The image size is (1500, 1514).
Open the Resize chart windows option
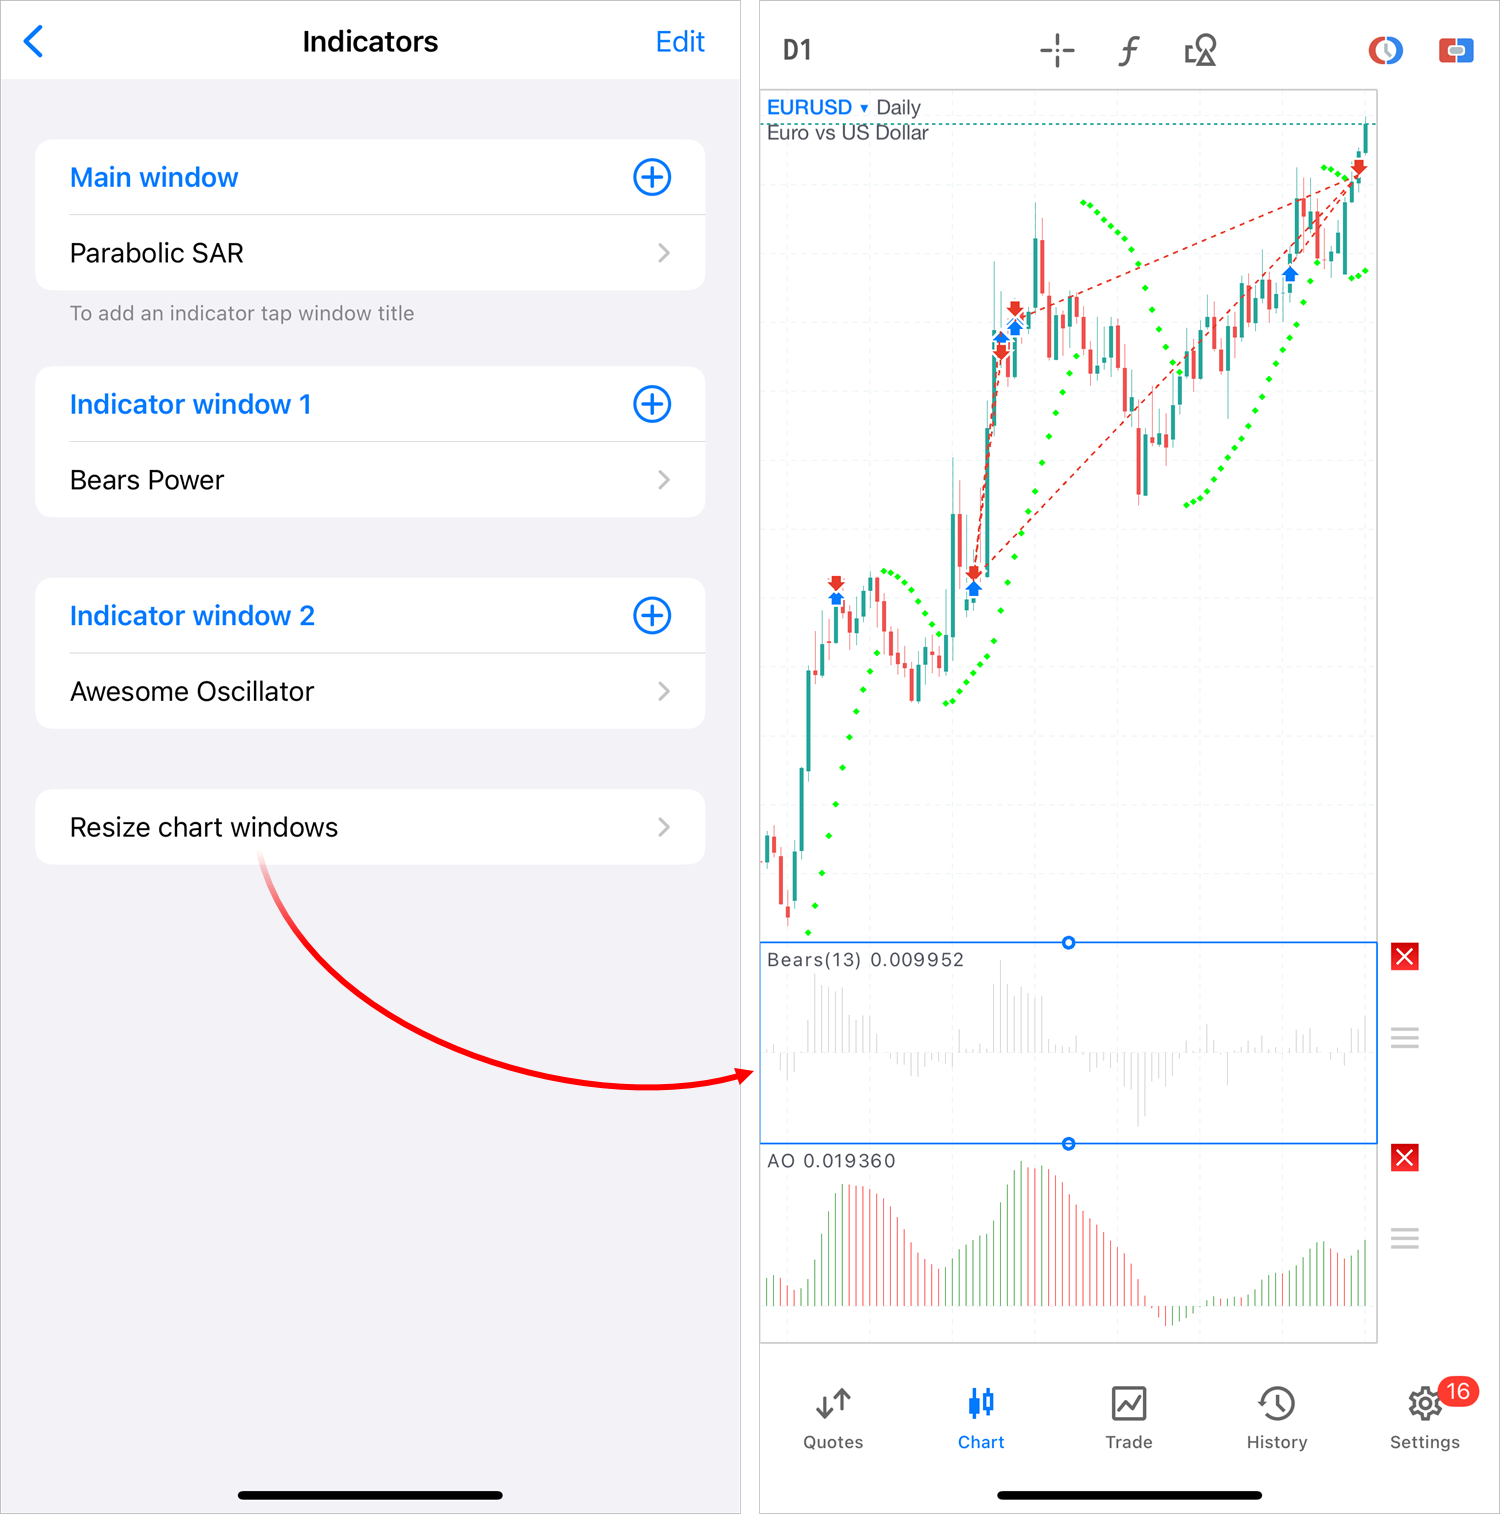coord(370,827)
